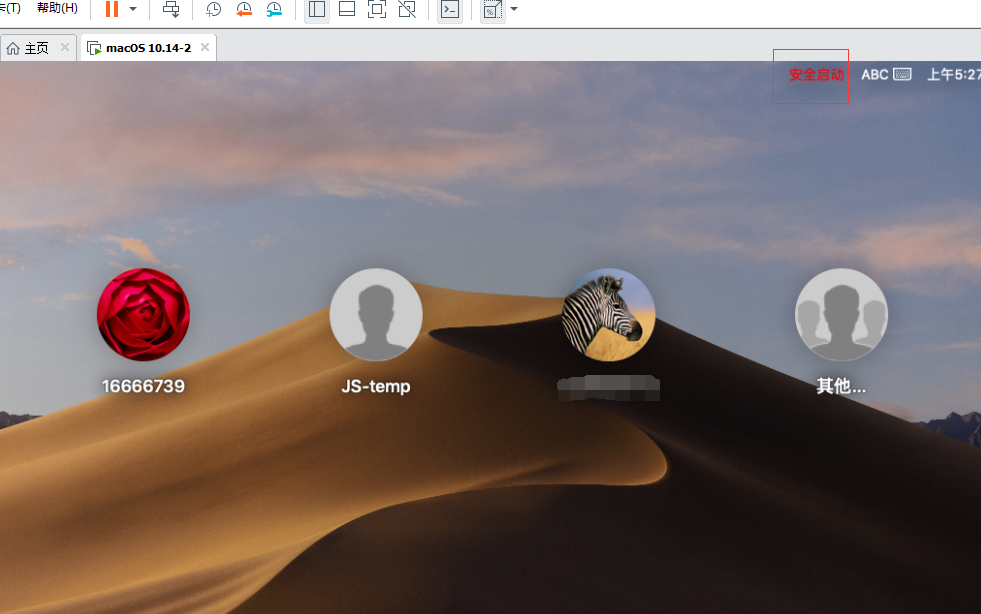Click the Send Ctrl+Alt+Del toolbar icon

click(x=171, y=9)
